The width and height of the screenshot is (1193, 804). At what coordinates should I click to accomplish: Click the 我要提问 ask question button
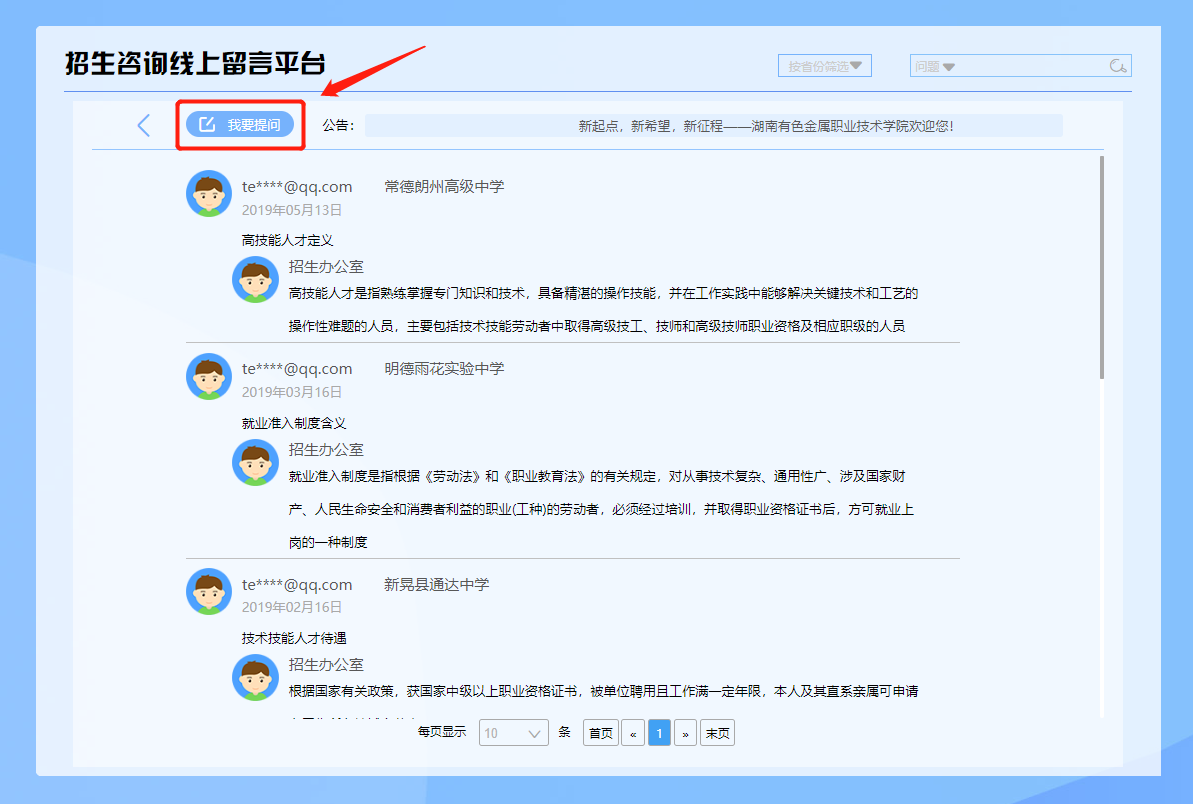pos(240,125)
